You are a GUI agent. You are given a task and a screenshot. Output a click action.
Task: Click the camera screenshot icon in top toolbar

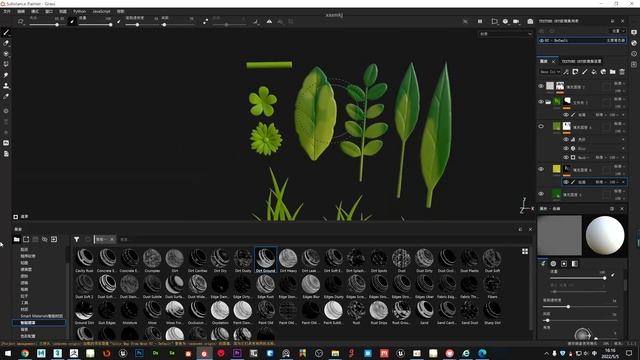530,21
